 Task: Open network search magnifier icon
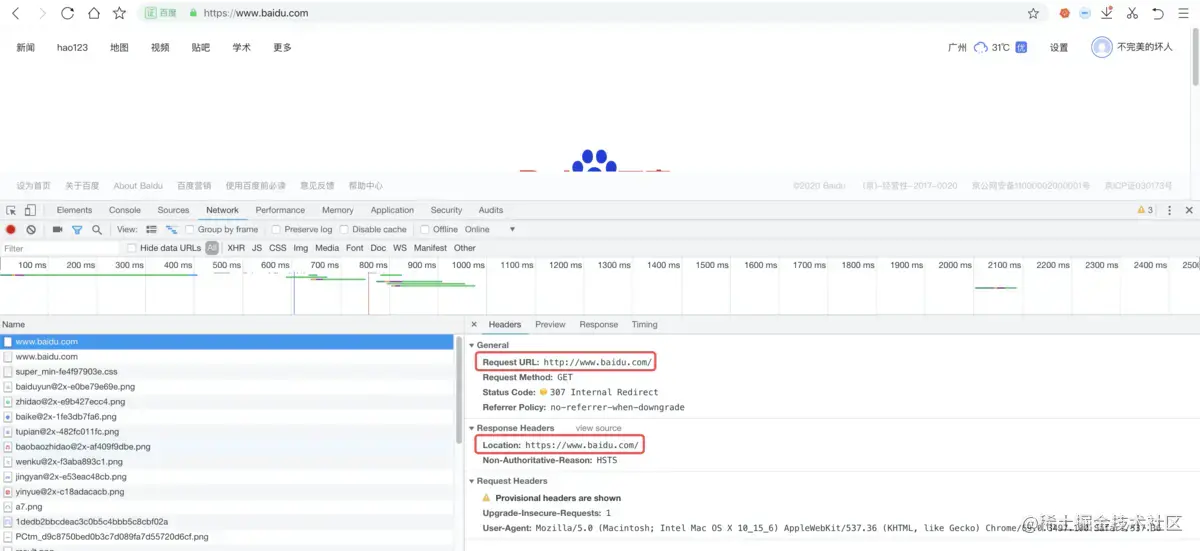(x=97, y=230)
